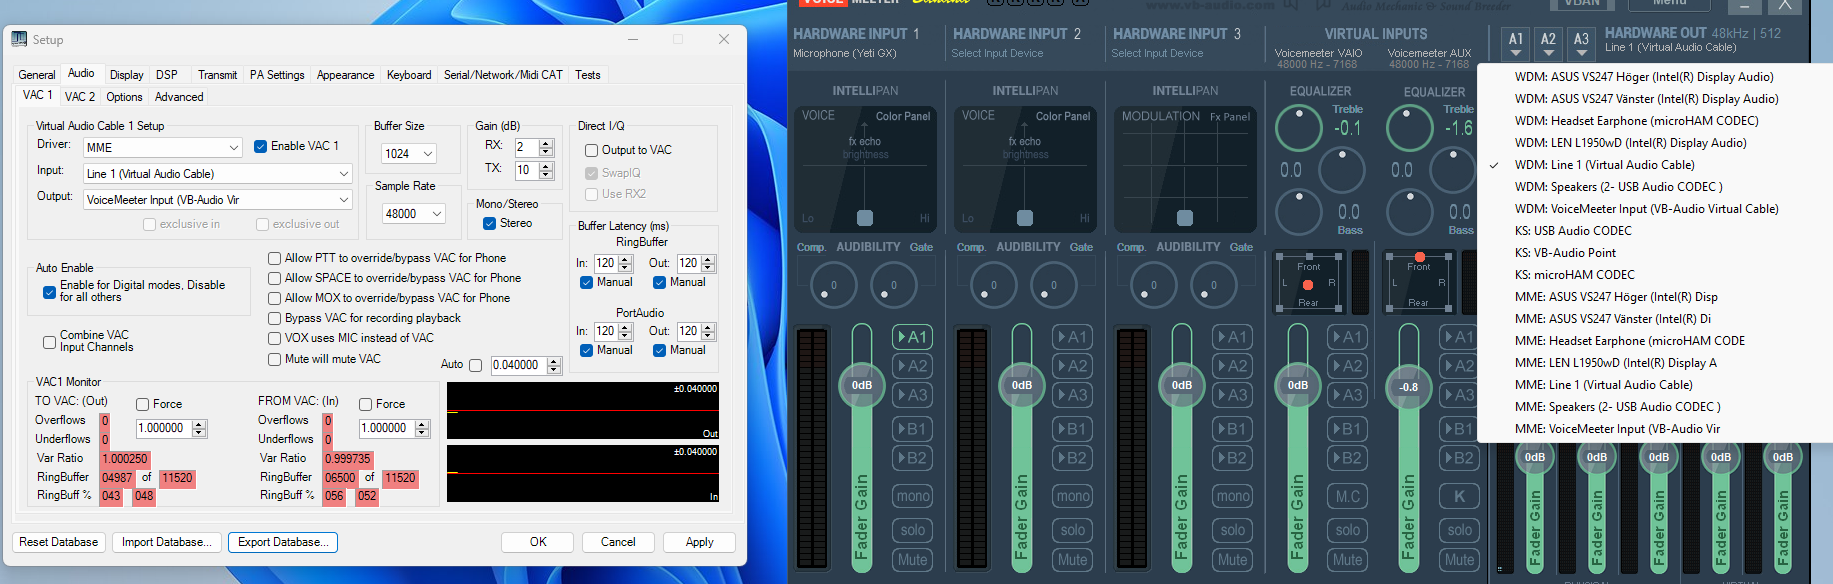Increase RX gain with the up arrow
Image resolution: width=1833 pixels, height=584 pixels.
pyautogui.click(x=546, y=143)
